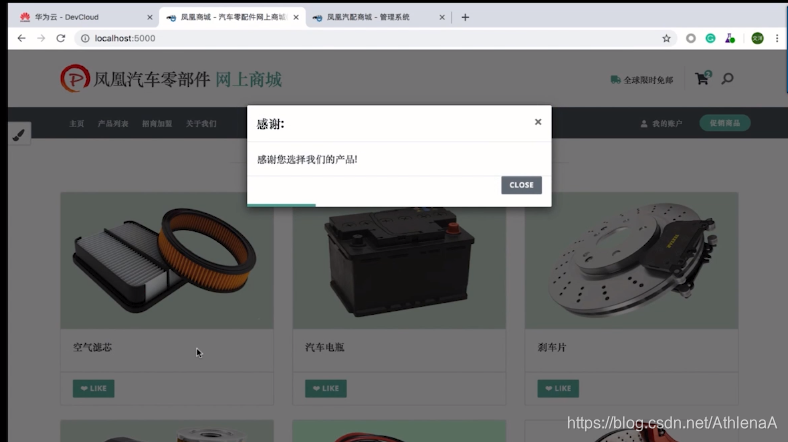Screen dimensions: 788x442
Task: Click the Phoenix logo icon
Action: click(75, 78)
